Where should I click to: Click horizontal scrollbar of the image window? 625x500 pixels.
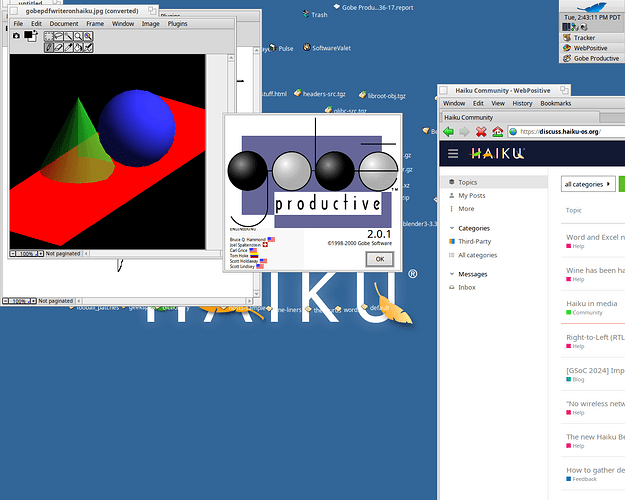(x=153, y=254)
